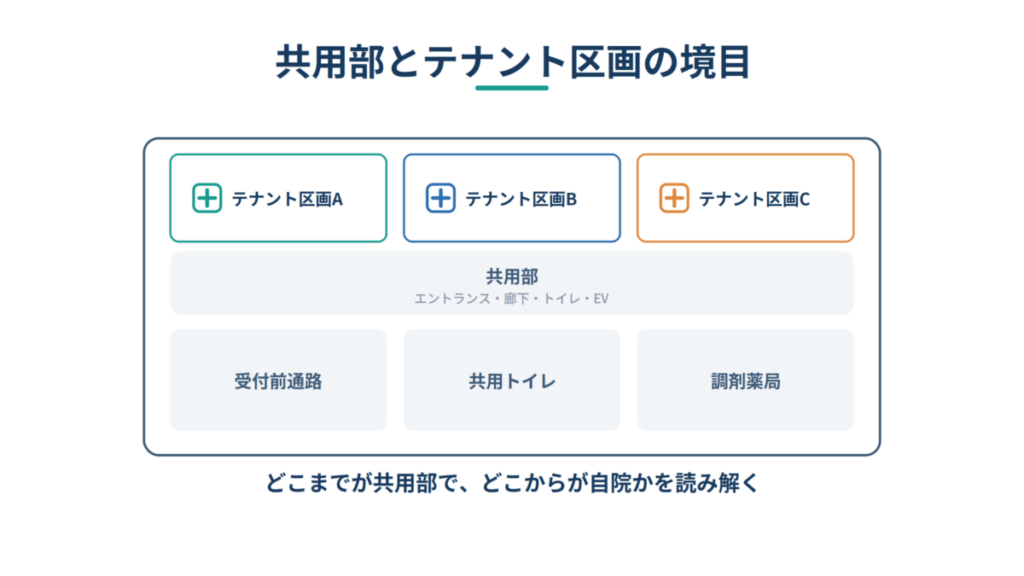Click the green-bordered tenant card A
Screen dimensions: 1024x576
[x=278, y=198]
